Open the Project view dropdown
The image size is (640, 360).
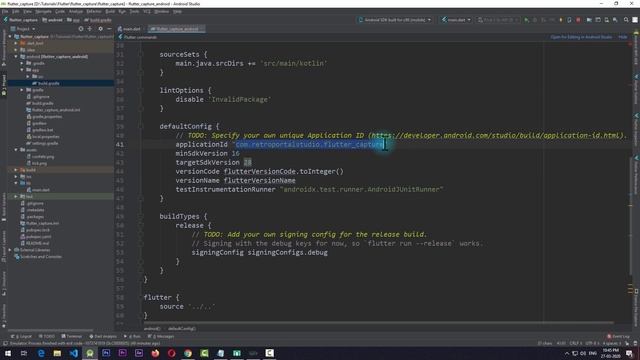pos(23,29)
